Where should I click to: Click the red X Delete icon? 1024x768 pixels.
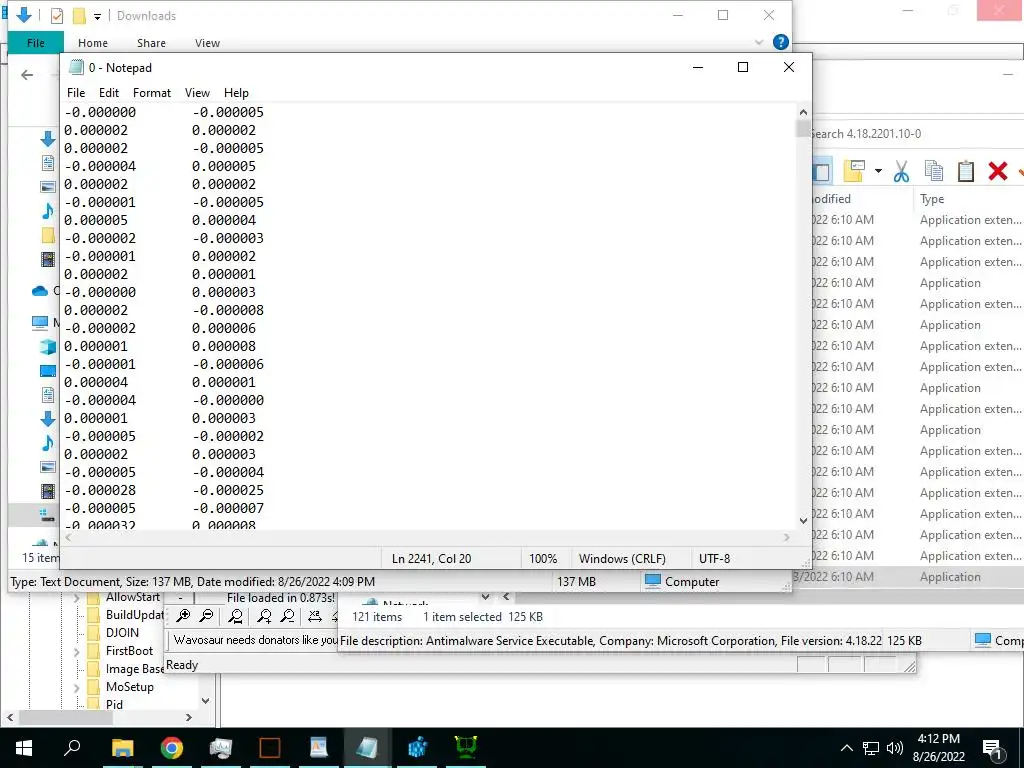coord(997,171)
